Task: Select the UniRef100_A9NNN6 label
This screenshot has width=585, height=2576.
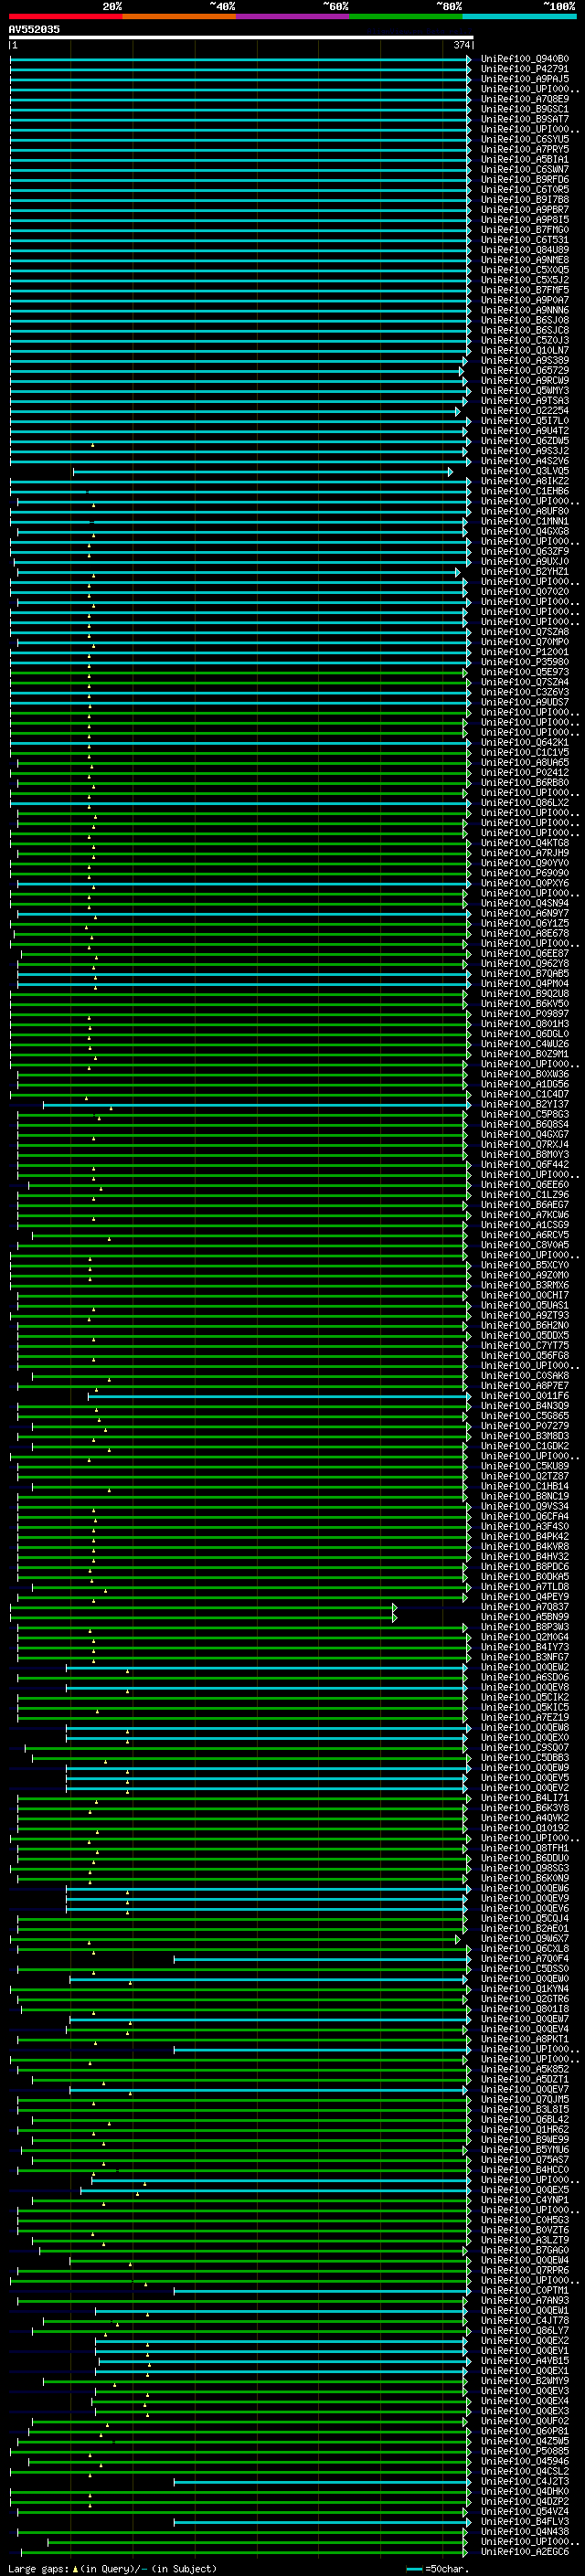Action: (525, 310)
